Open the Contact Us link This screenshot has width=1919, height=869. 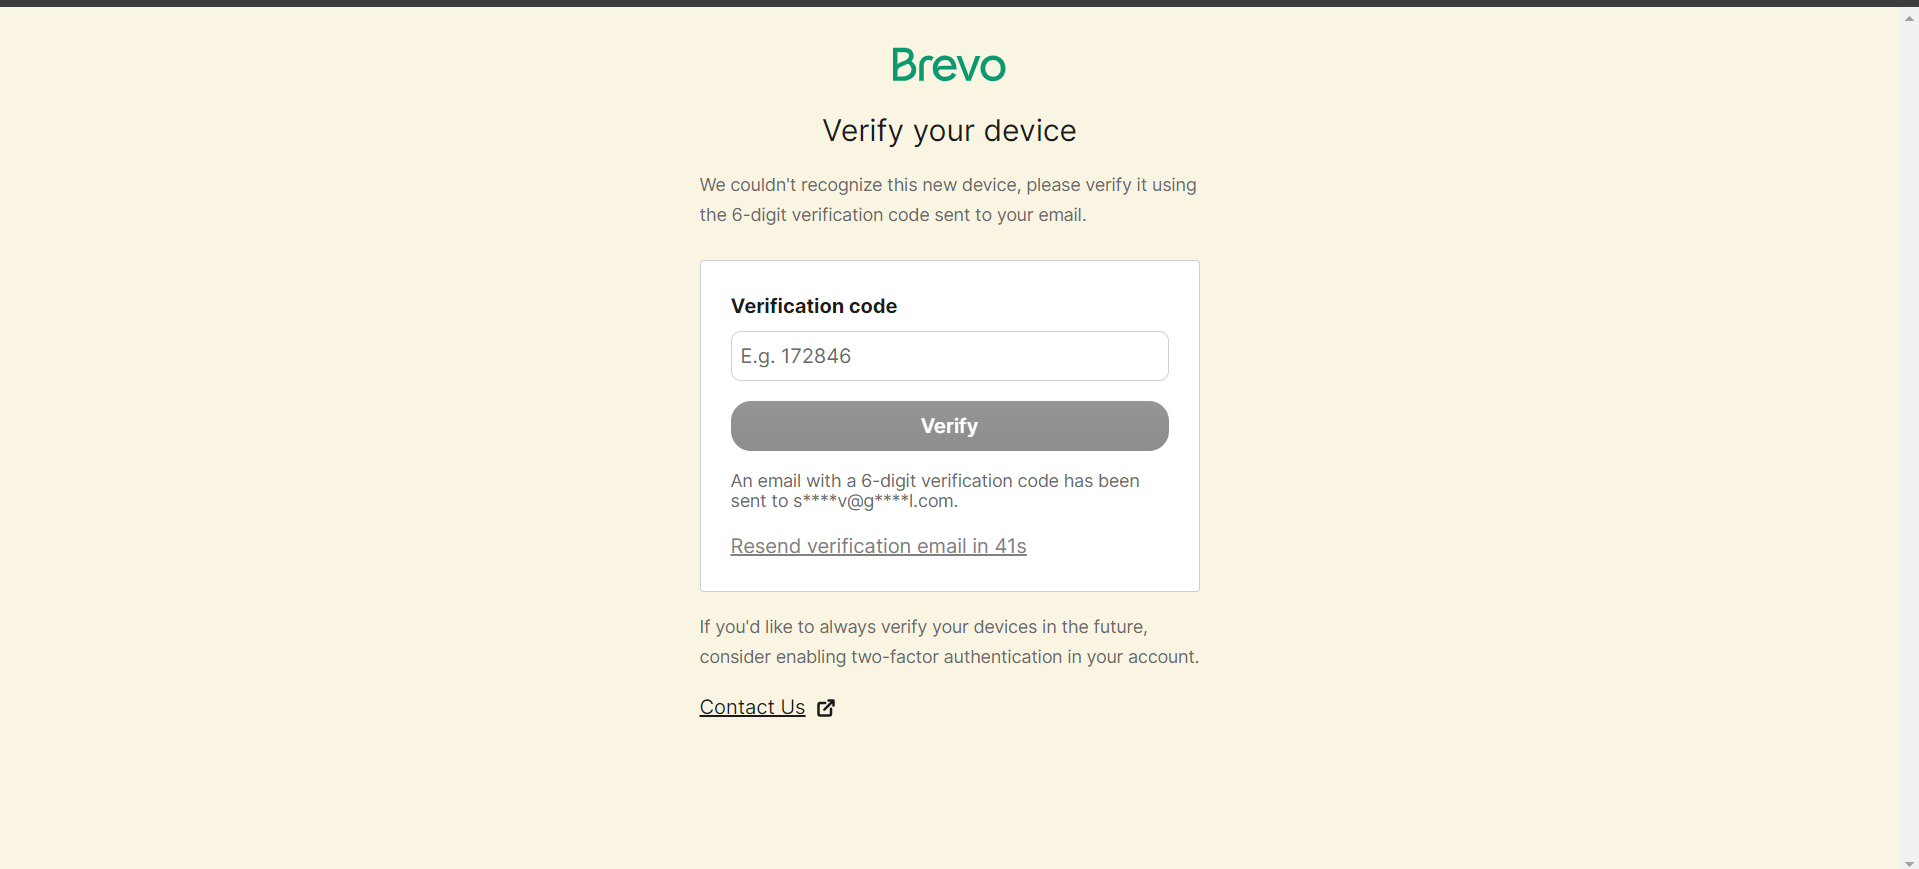[752, 707]
